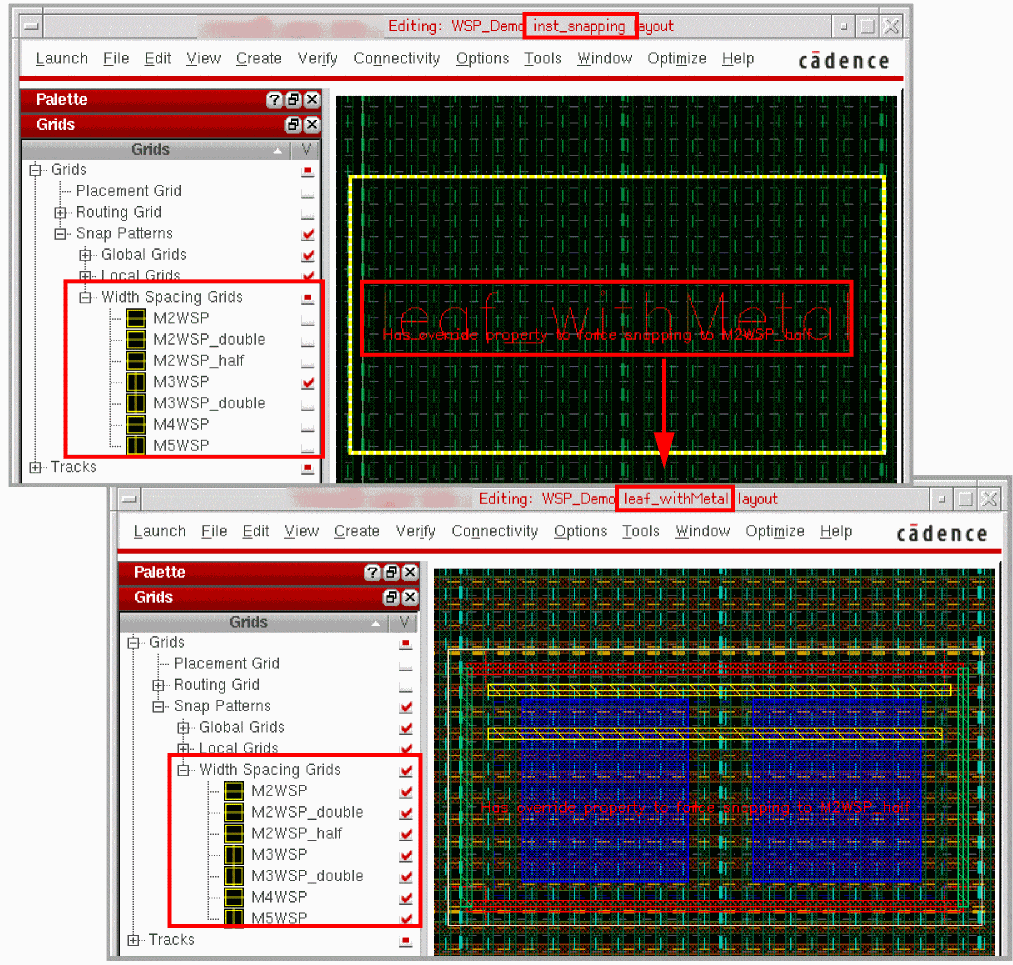The width and height of the screenshot is (1013, 965).
Task: Open Palette help icon in leaf_withMetal window
Action: tap(373, 572)
